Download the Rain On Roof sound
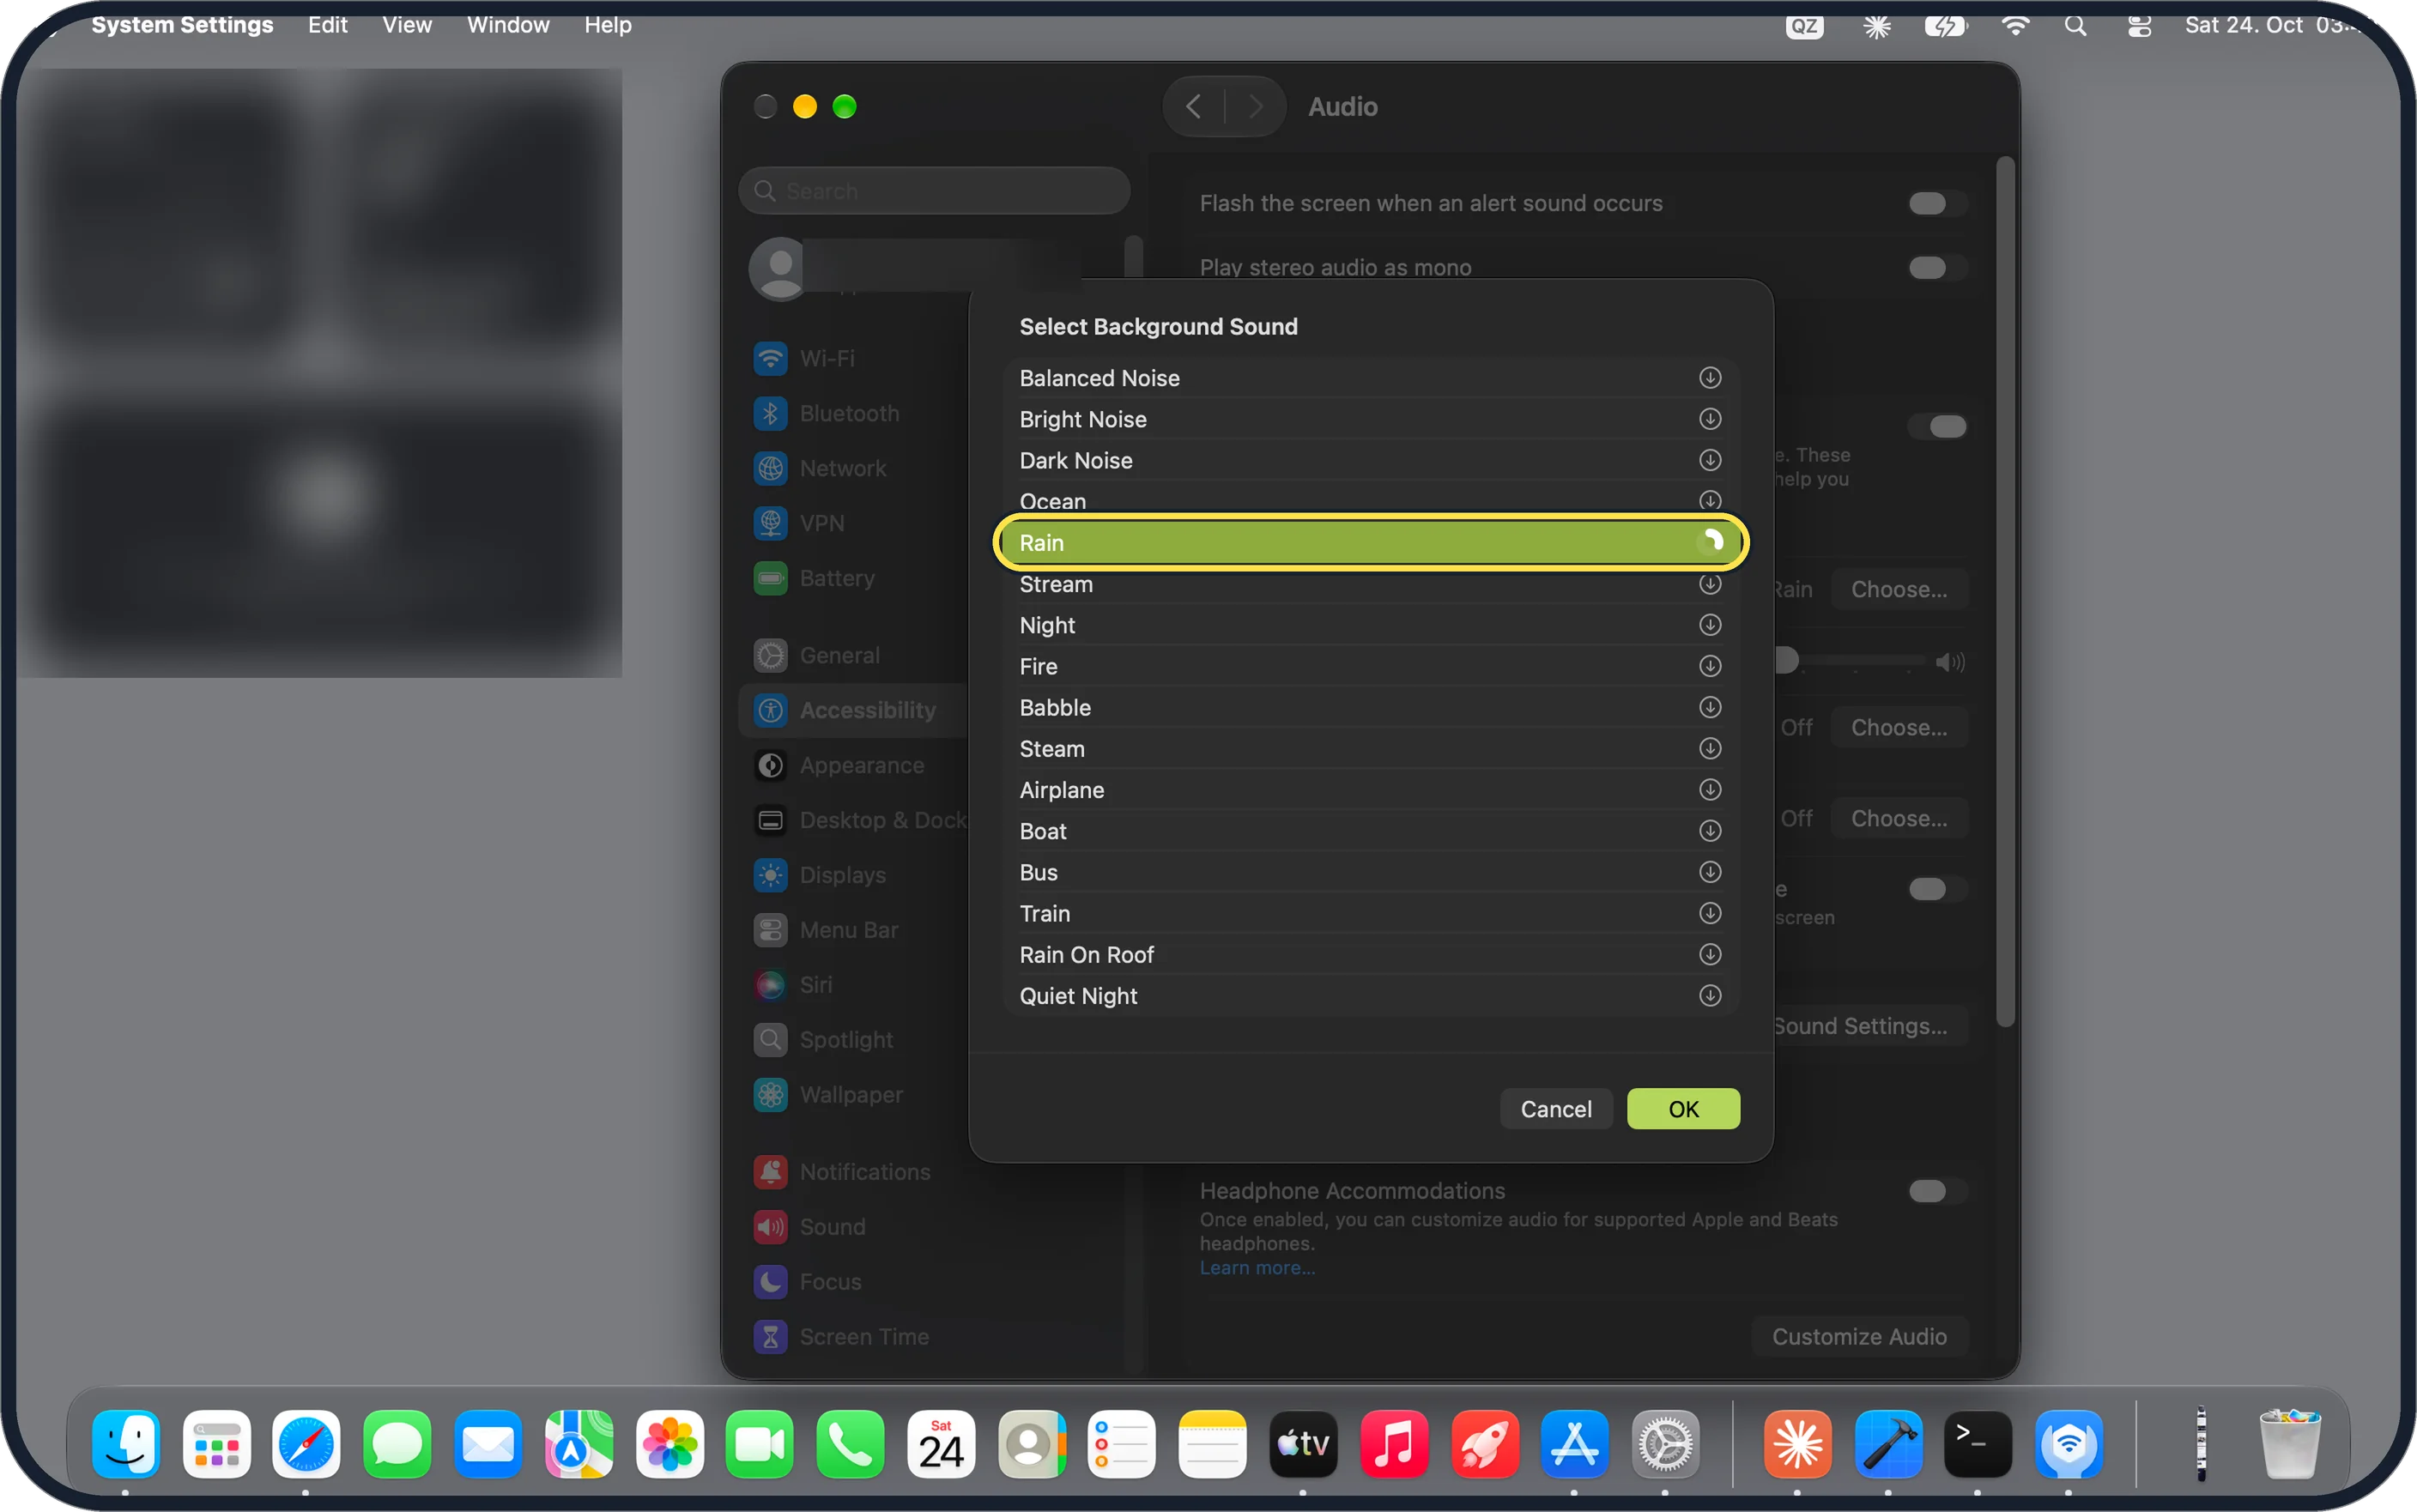Screen dimensions: 2417x1512 [x=1710, y=954]
